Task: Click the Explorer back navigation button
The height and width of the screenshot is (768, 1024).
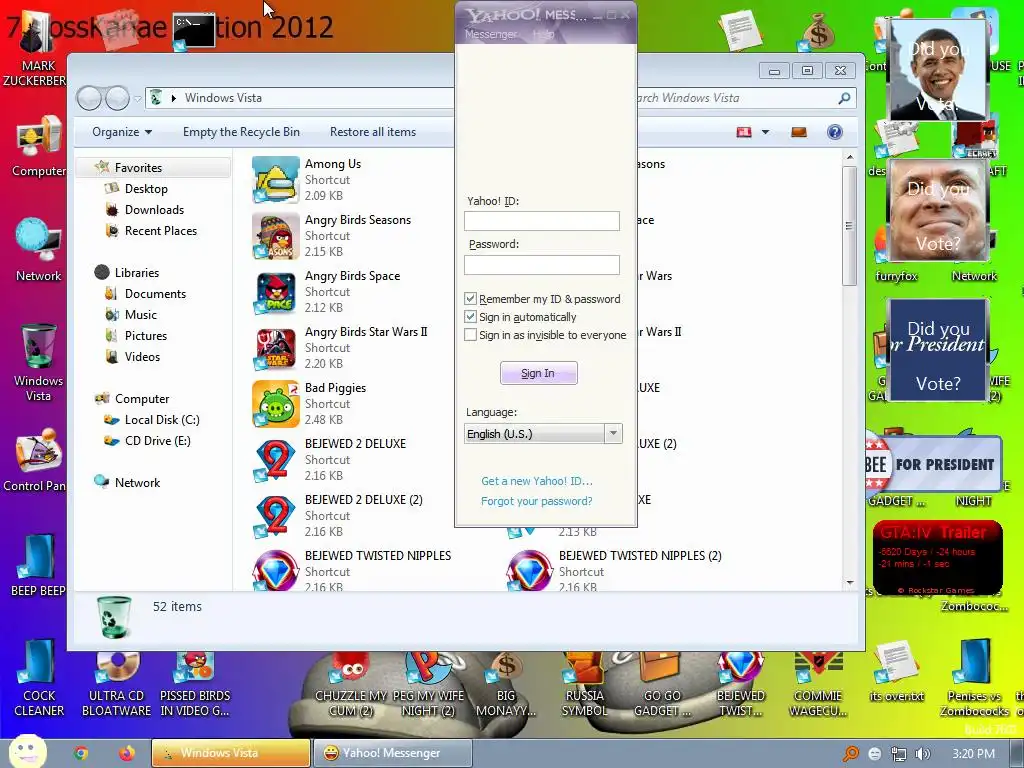Action: (x=89, y=99)
